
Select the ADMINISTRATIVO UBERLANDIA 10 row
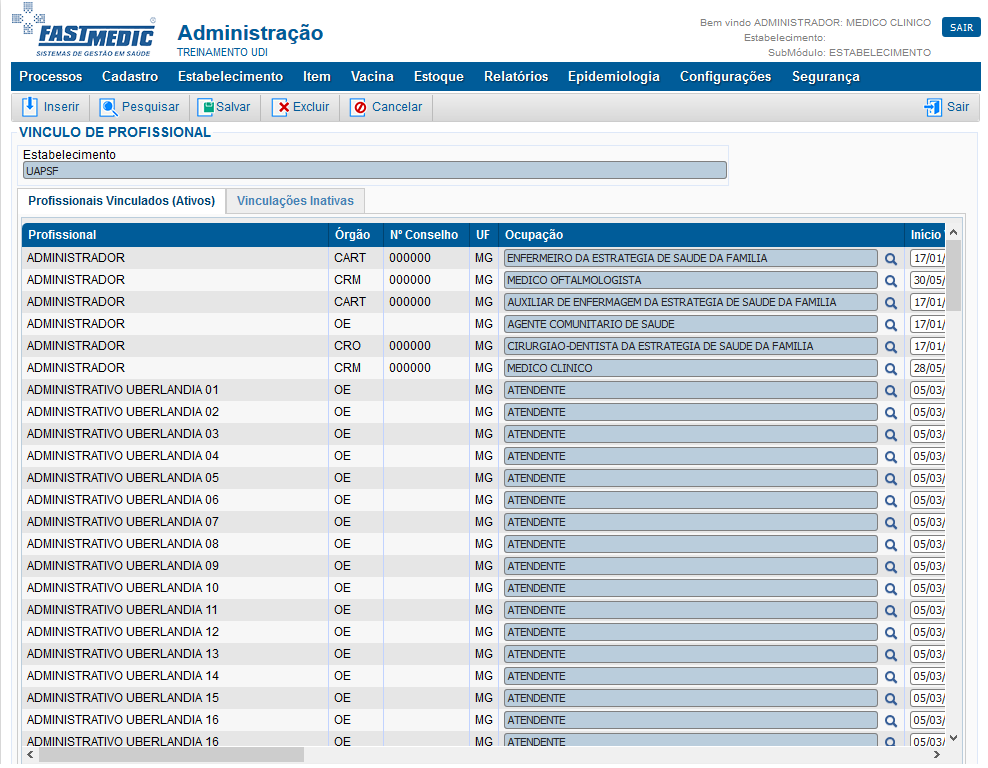[484, 588]
